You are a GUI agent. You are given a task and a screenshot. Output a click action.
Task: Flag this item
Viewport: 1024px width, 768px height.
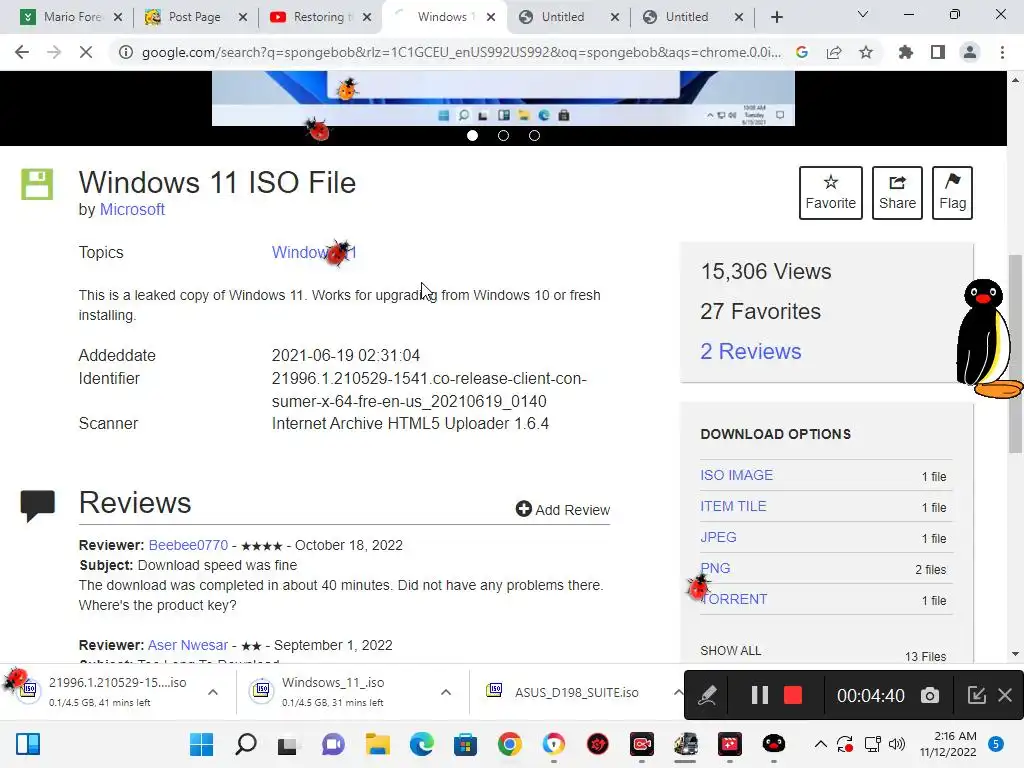(952, 193)
